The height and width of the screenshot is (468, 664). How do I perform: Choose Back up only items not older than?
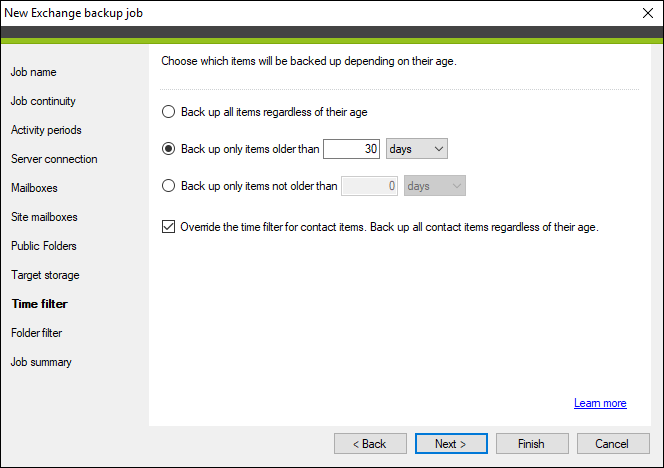click(x=169, y=186)
